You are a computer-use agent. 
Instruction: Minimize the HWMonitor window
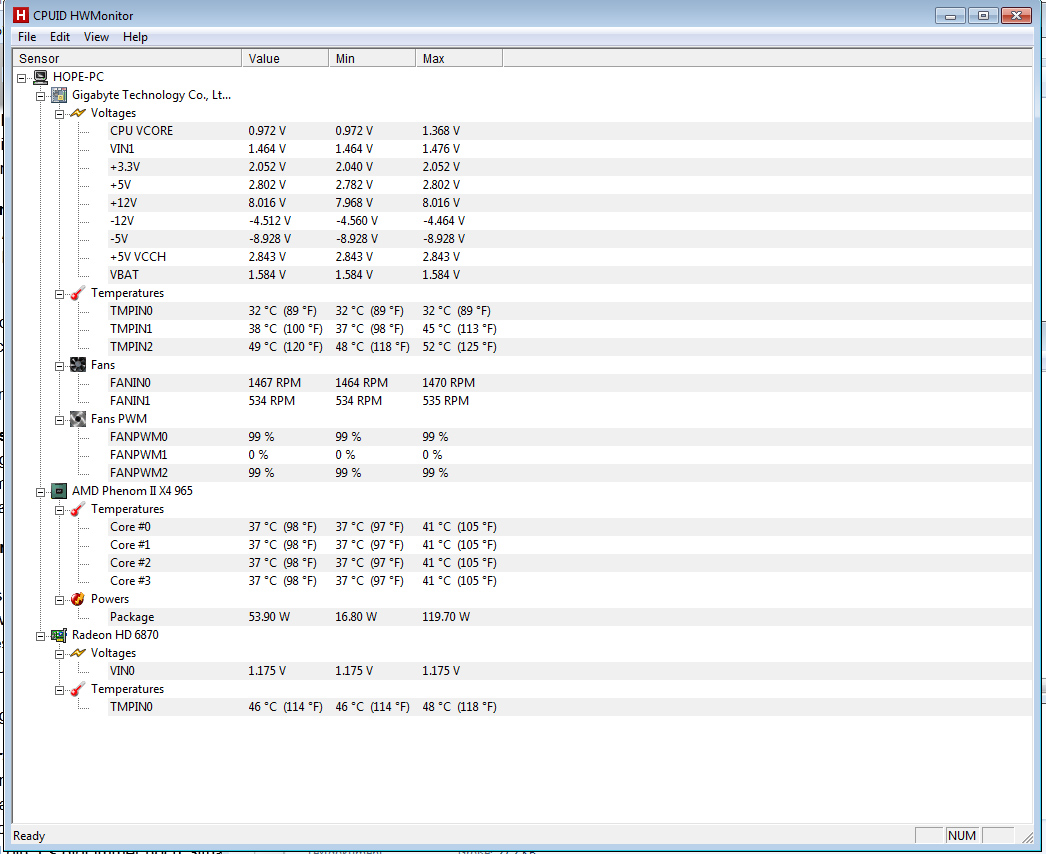point(950,15)
